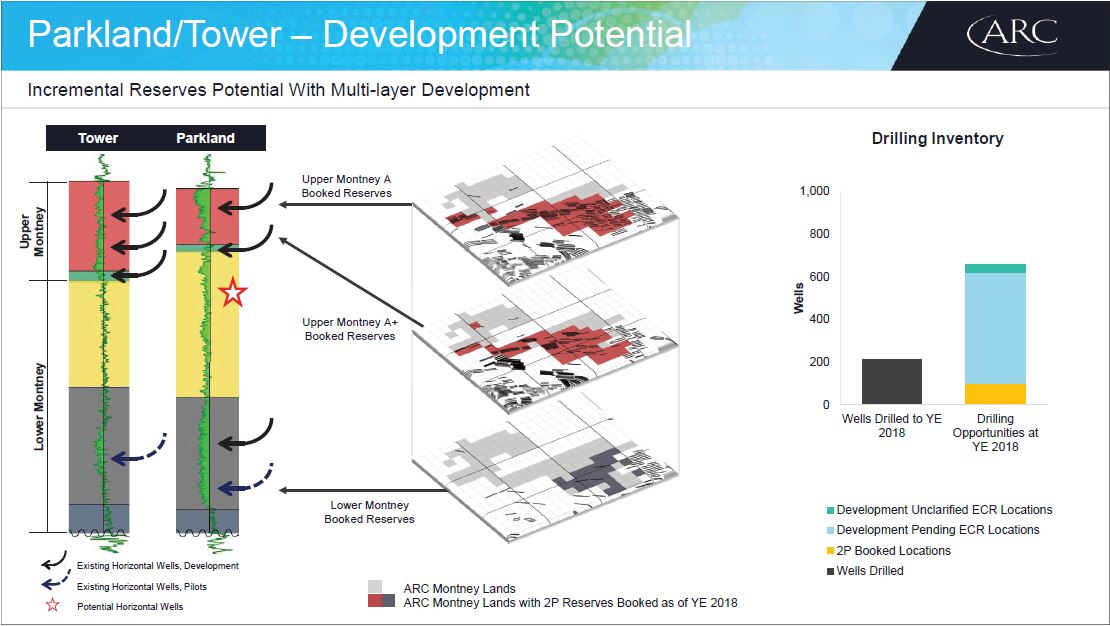Click the dashed blue pilot arrow on Parkland column
Viewport: 1110px width, 626px height.
pos(245,479)
